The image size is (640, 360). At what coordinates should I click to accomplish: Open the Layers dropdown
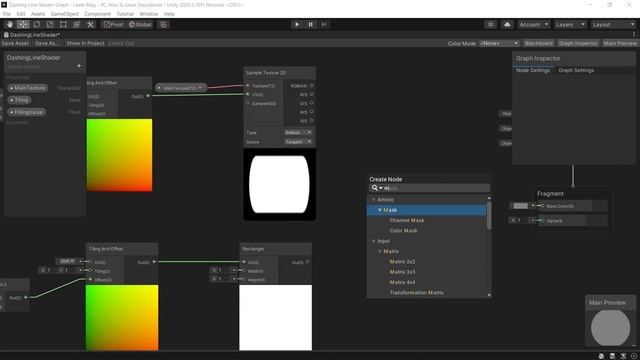(570, 24)
